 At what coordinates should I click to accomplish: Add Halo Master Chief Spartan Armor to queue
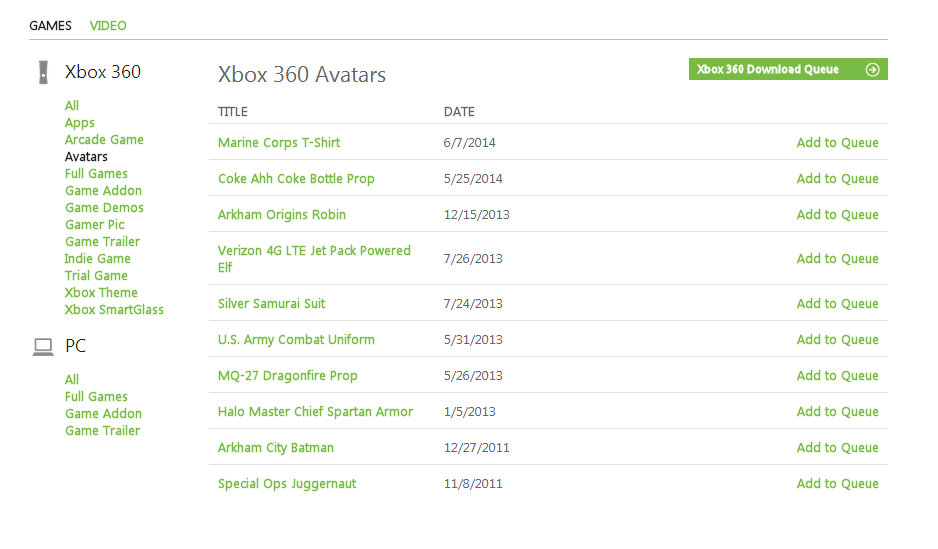click(x=837, y=412)
